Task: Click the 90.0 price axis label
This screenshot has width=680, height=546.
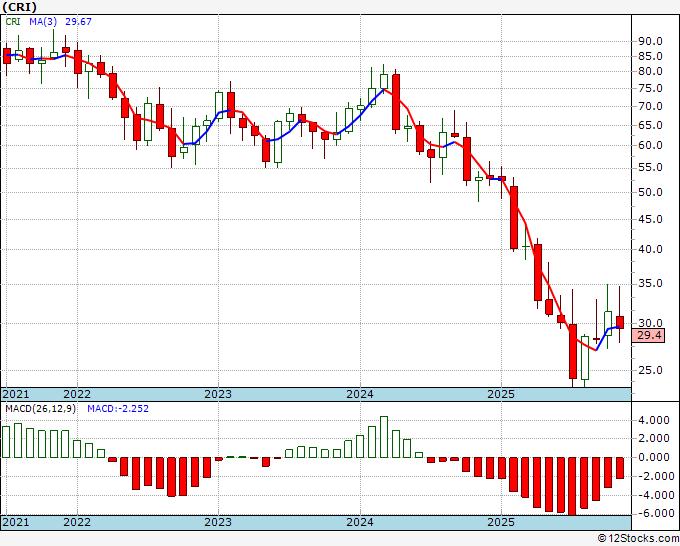Action: [650, 42]
